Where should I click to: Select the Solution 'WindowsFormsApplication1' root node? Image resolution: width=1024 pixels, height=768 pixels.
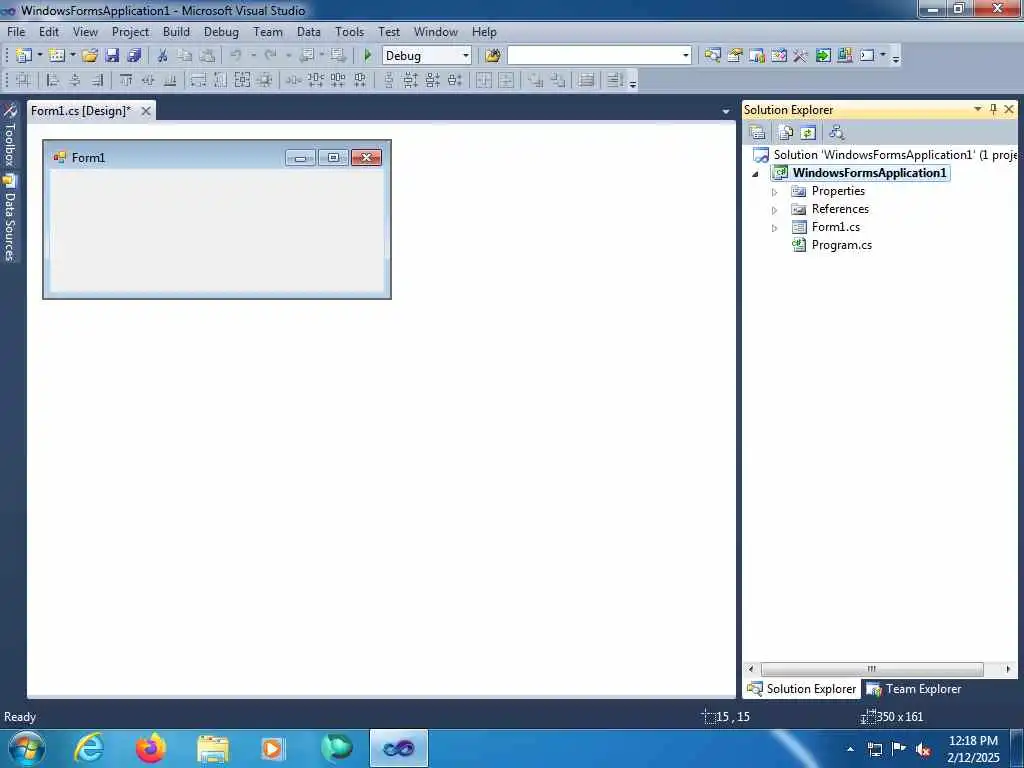pyautogui.click(x=885, y=155)
